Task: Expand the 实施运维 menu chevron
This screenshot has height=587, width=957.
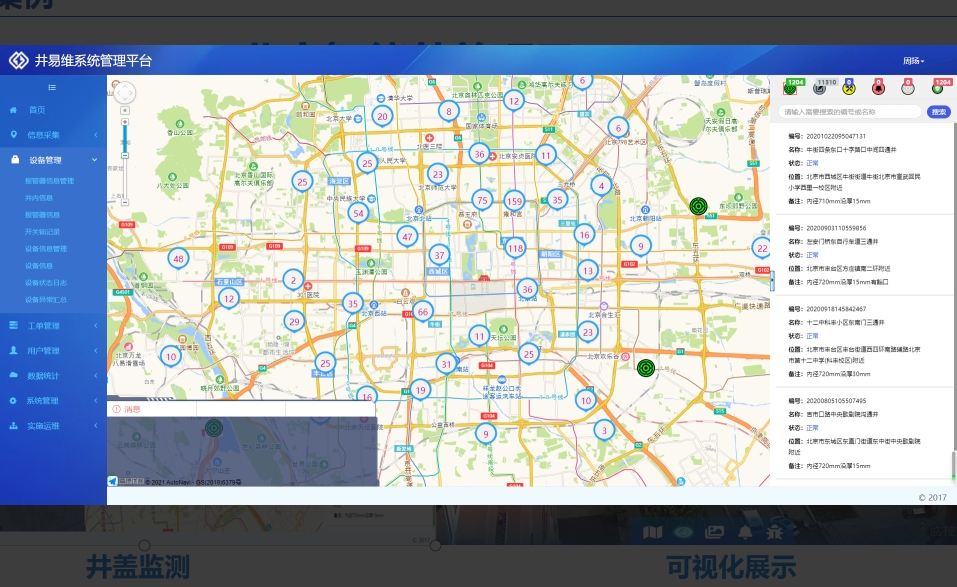Action: (96, 426)
